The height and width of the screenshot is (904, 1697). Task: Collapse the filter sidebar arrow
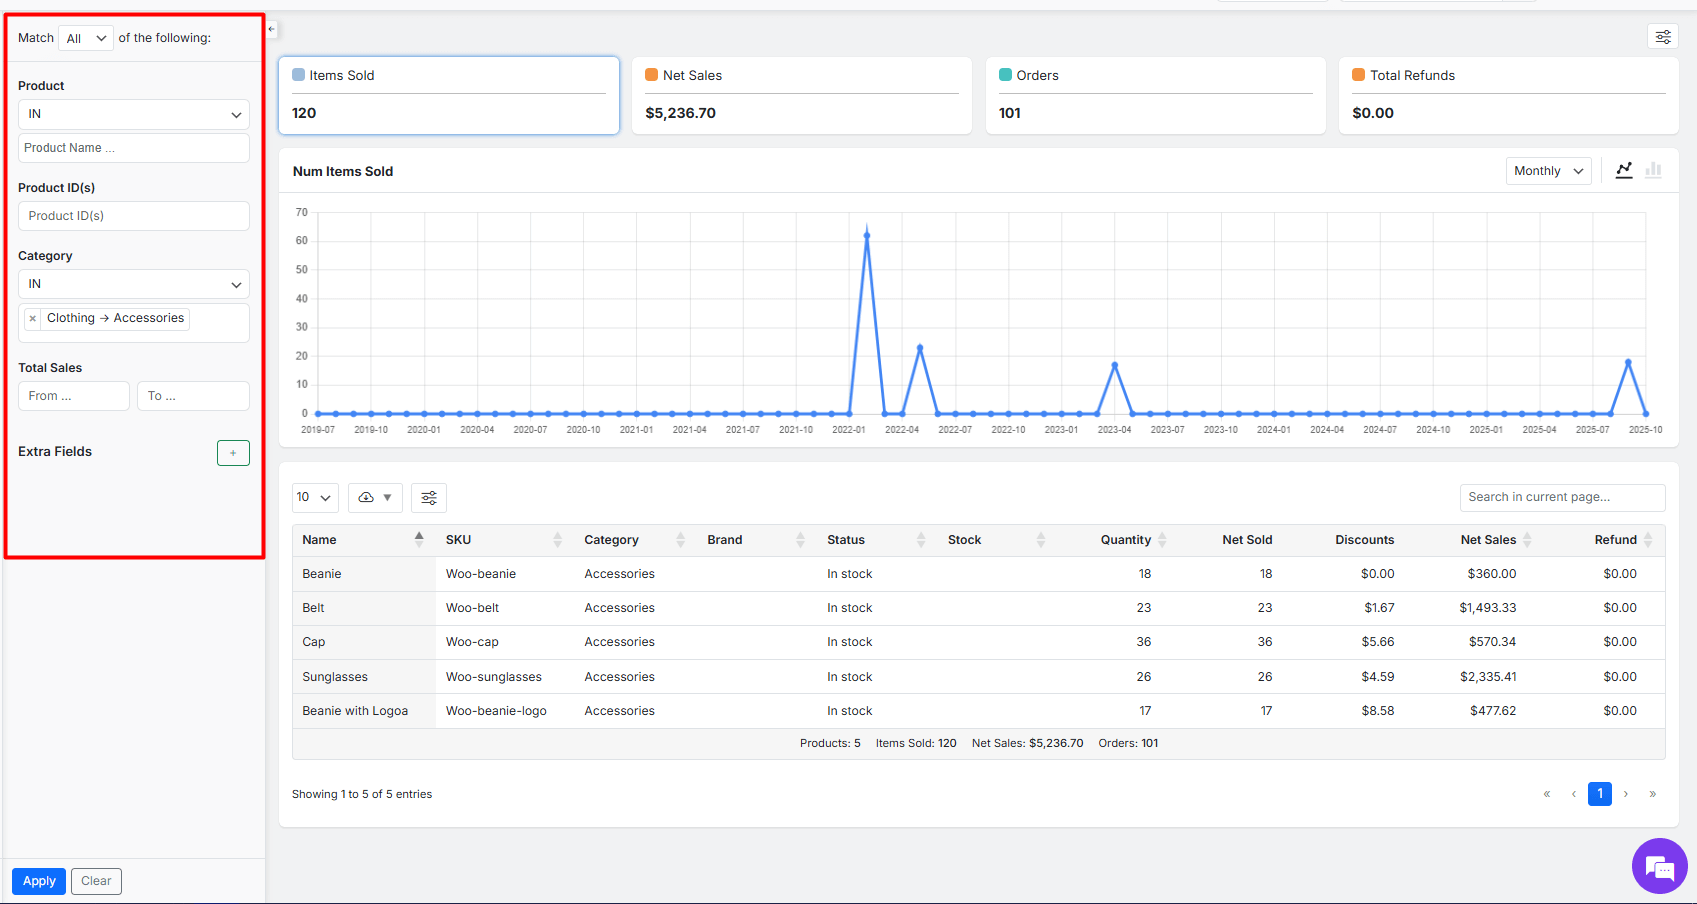click(271, 30)
